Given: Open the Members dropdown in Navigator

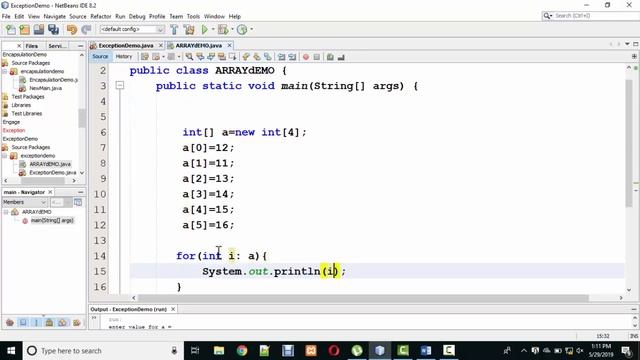Looking at the screenshot, I should point(24,202).
